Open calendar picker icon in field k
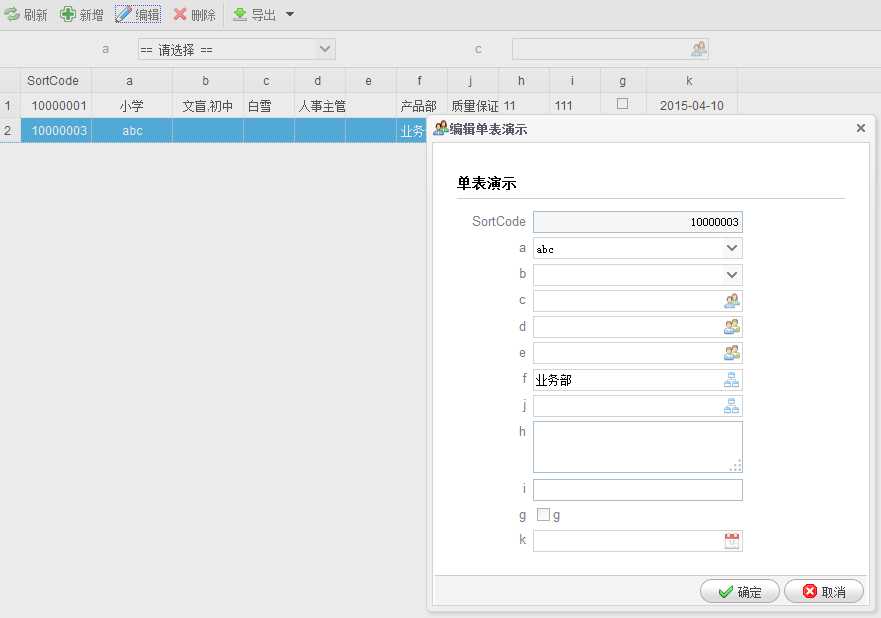 (x=732, y=541)
